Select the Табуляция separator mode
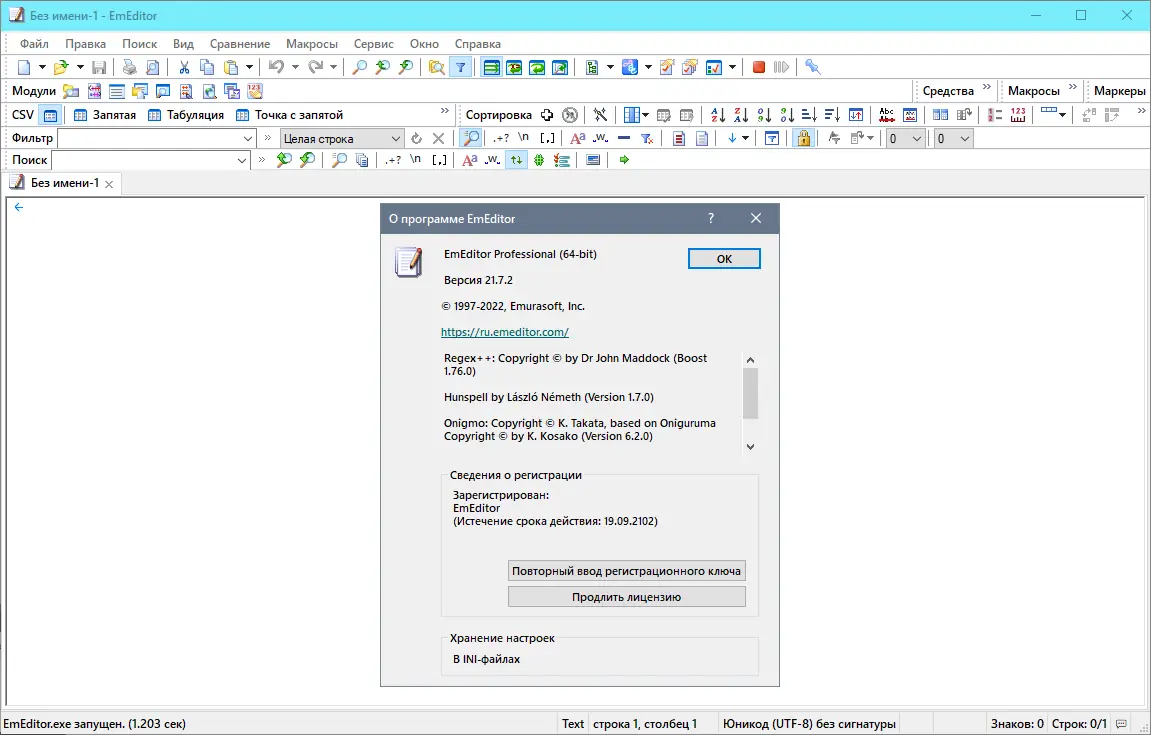The width and height of the screenshot is (1151, 735). tap(186, 115)
